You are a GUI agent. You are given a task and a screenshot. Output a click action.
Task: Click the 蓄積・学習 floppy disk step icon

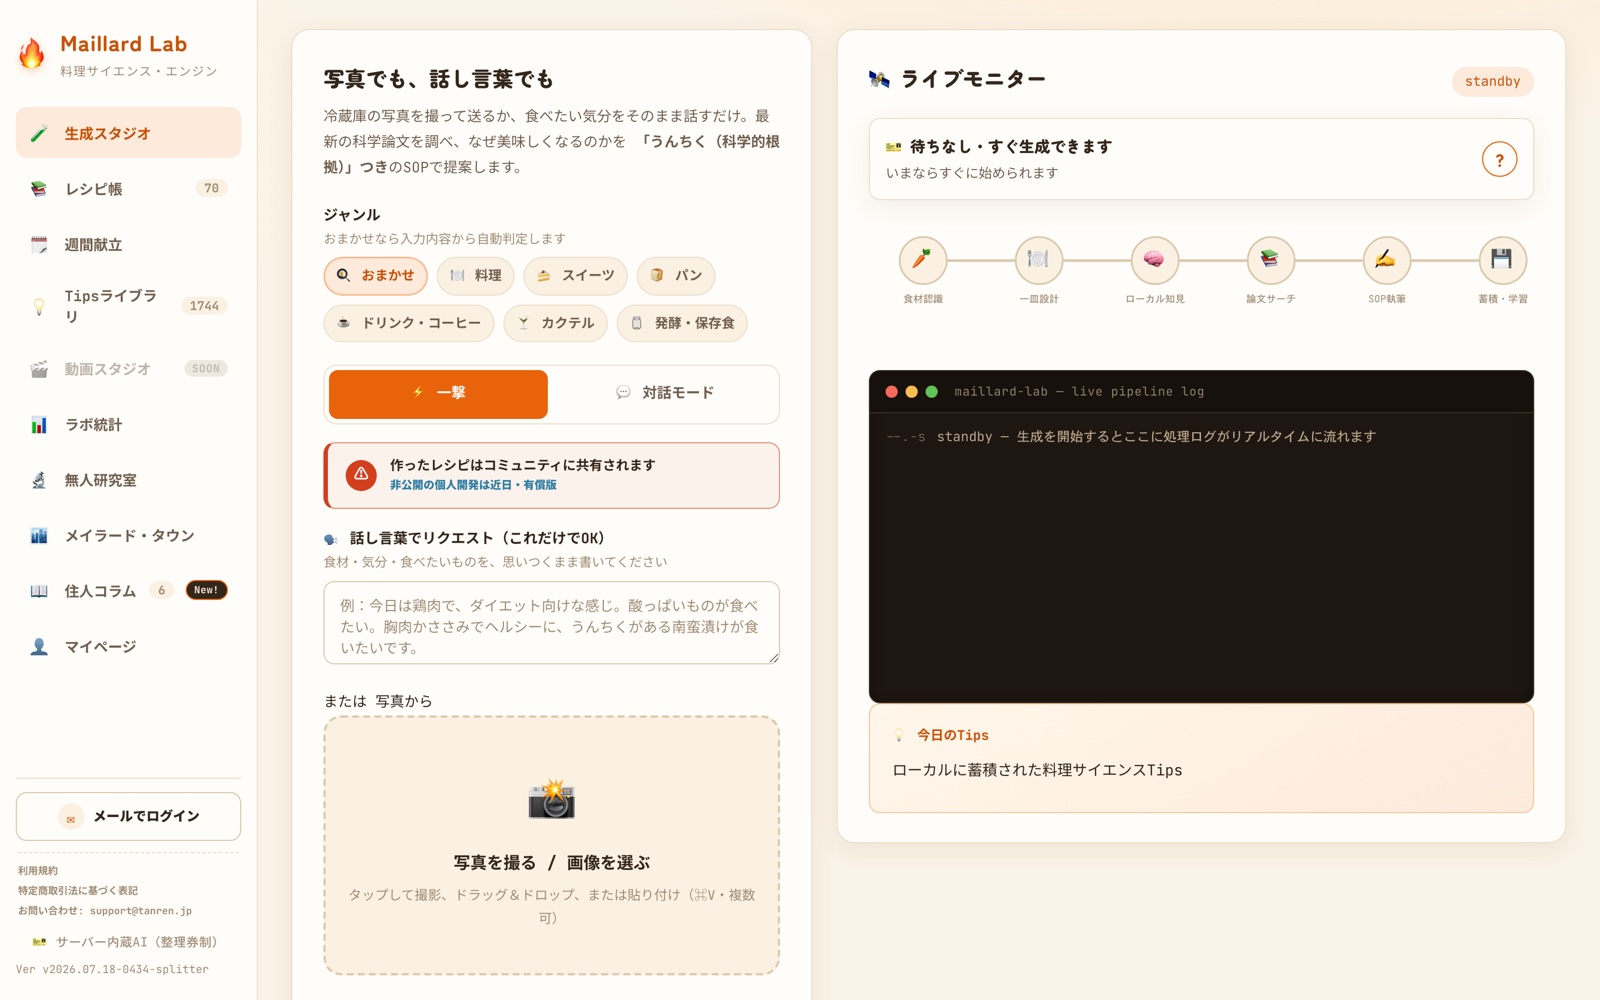pyautogui.click(x=1502, y=260)
